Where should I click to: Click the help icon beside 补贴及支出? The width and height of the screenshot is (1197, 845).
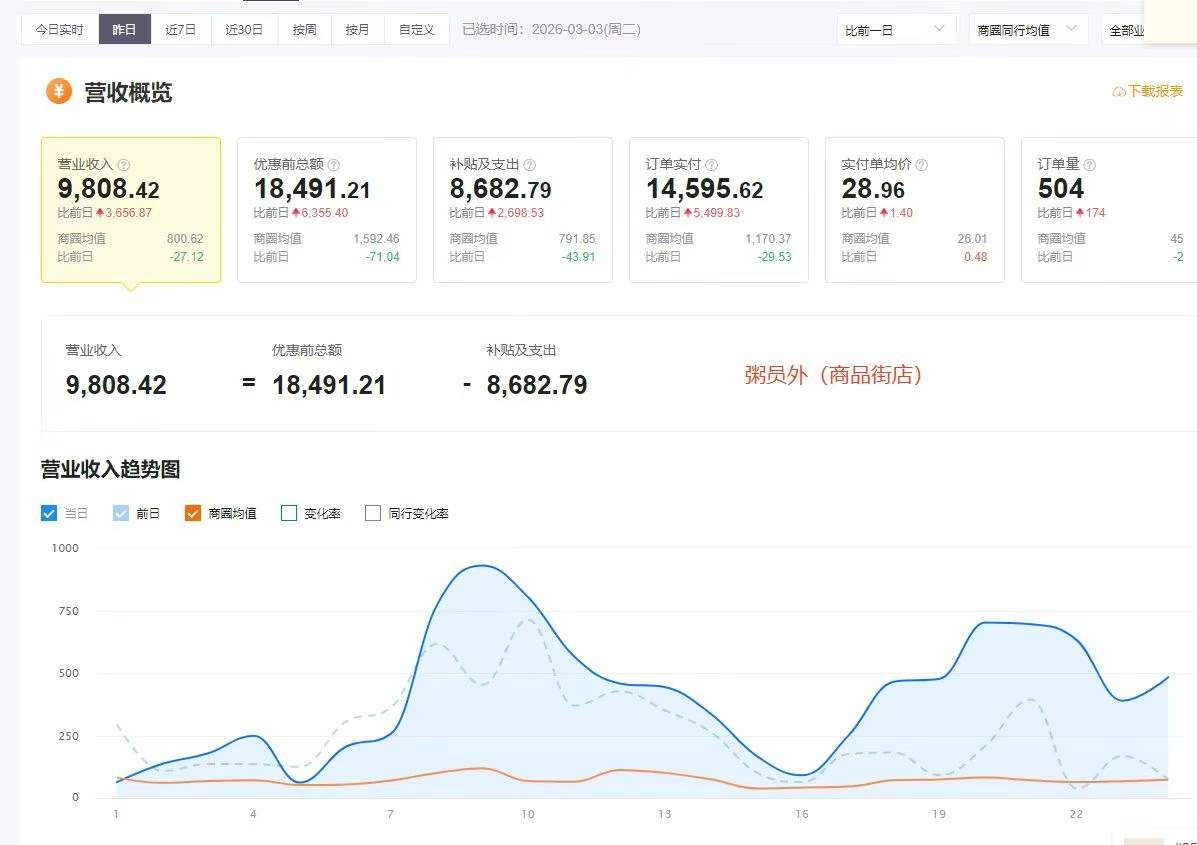[x=530, y=165]
